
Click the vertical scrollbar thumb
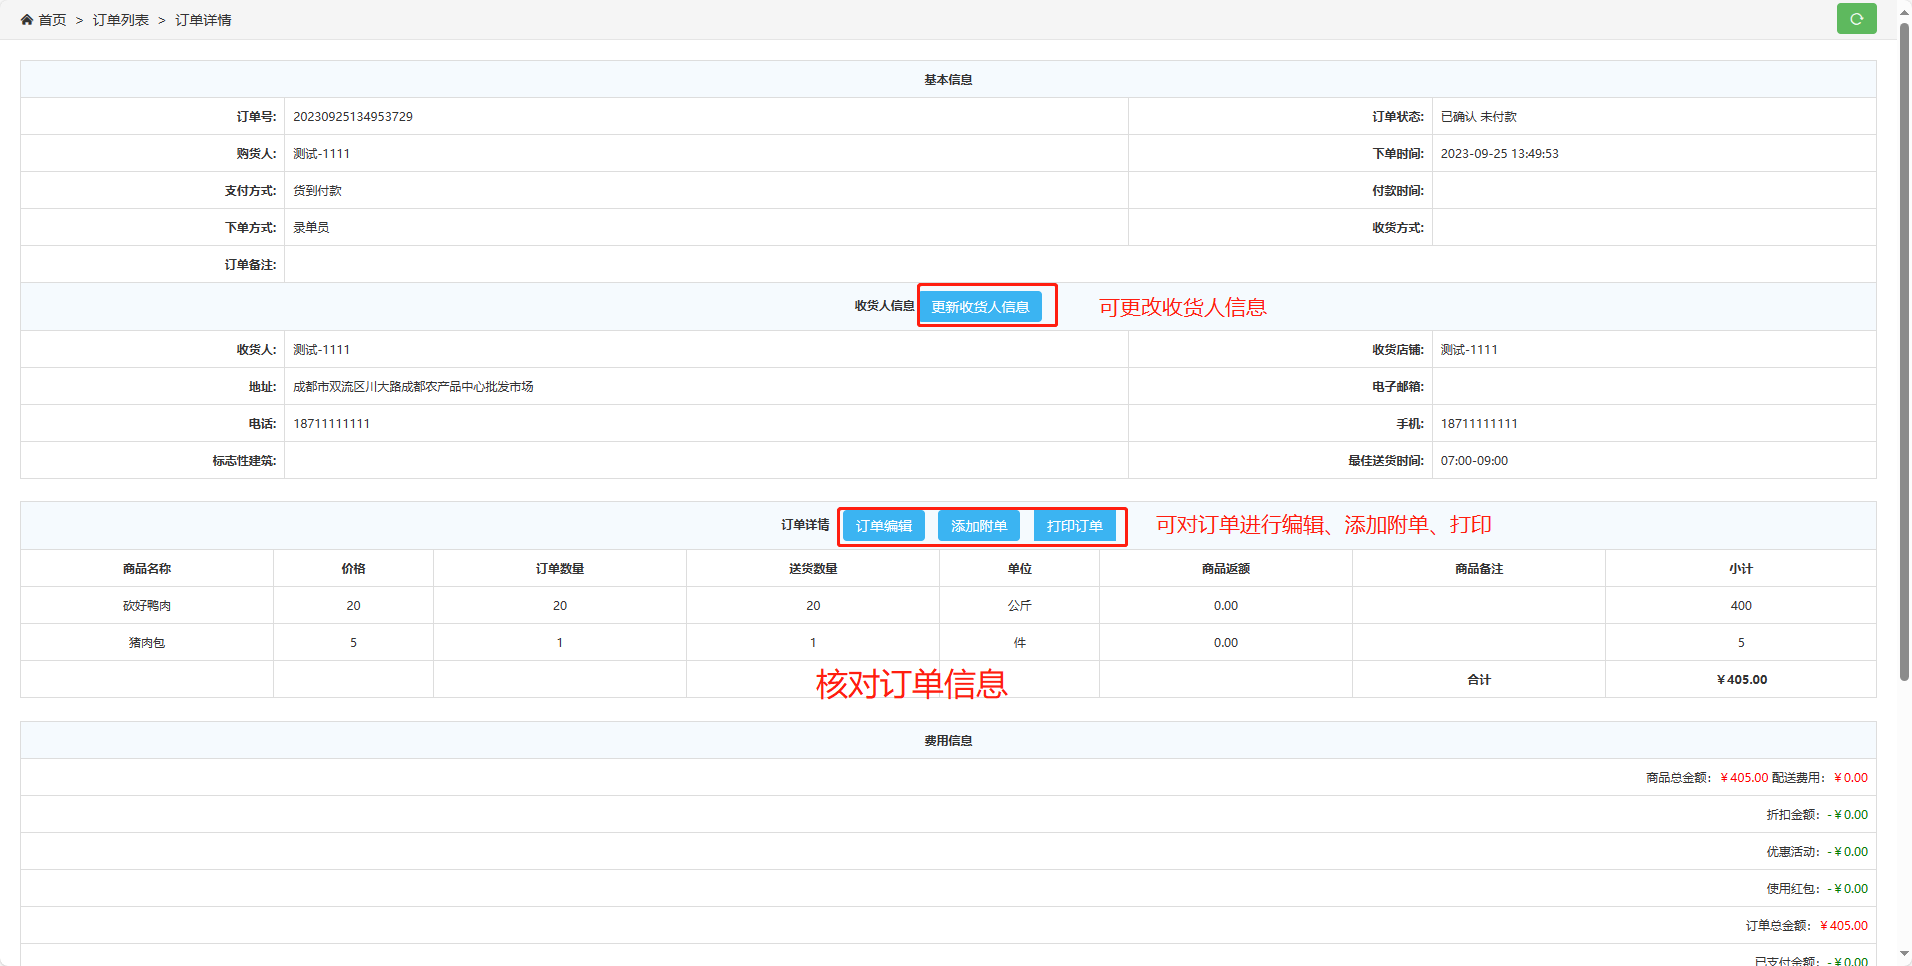[x=1904, y=350]
